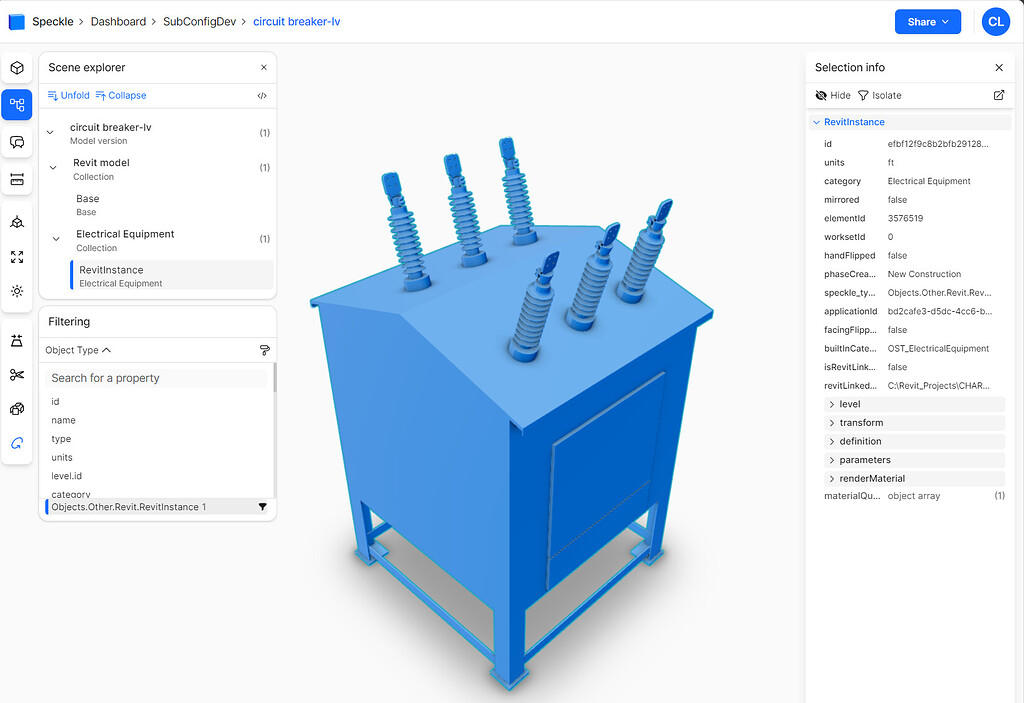Screen dimensions: 1024x703
Task: Click the Explode model icon
Action: click(x=17, y=409)
